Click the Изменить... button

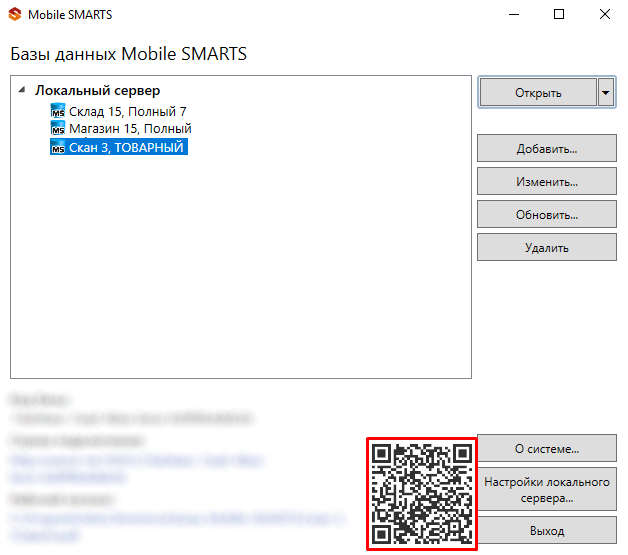point(547,181)
